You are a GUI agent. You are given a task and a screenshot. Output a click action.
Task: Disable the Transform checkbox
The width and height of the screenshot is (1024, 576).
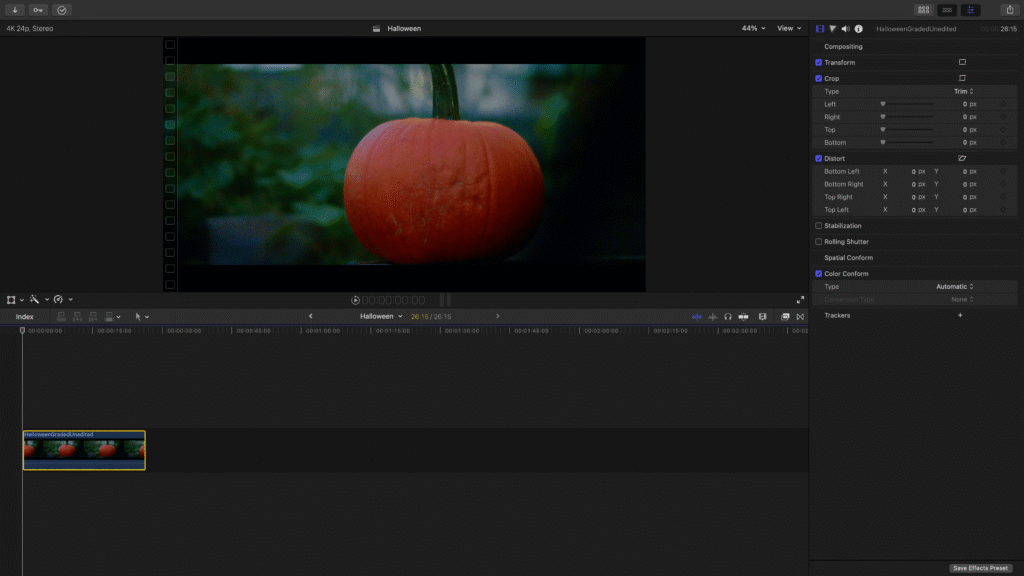(x=819, y=62)
